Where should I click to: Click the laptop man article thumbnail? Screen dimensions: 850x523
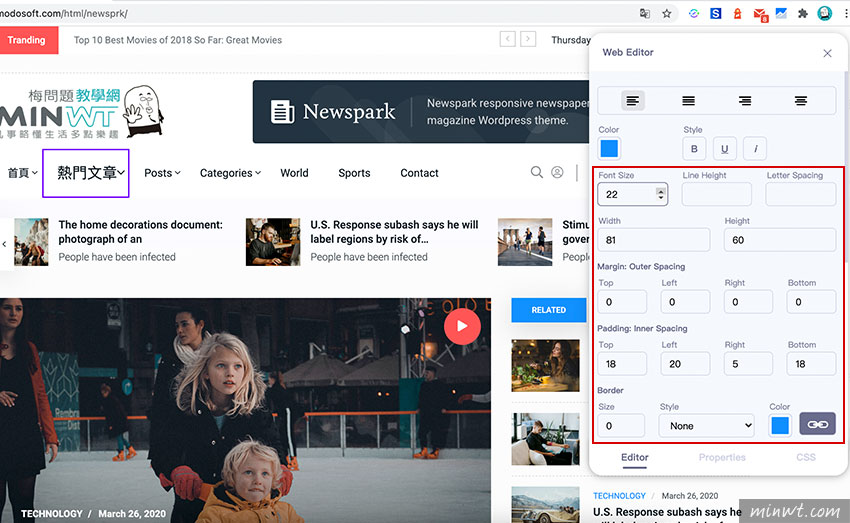tap(273, 242)
